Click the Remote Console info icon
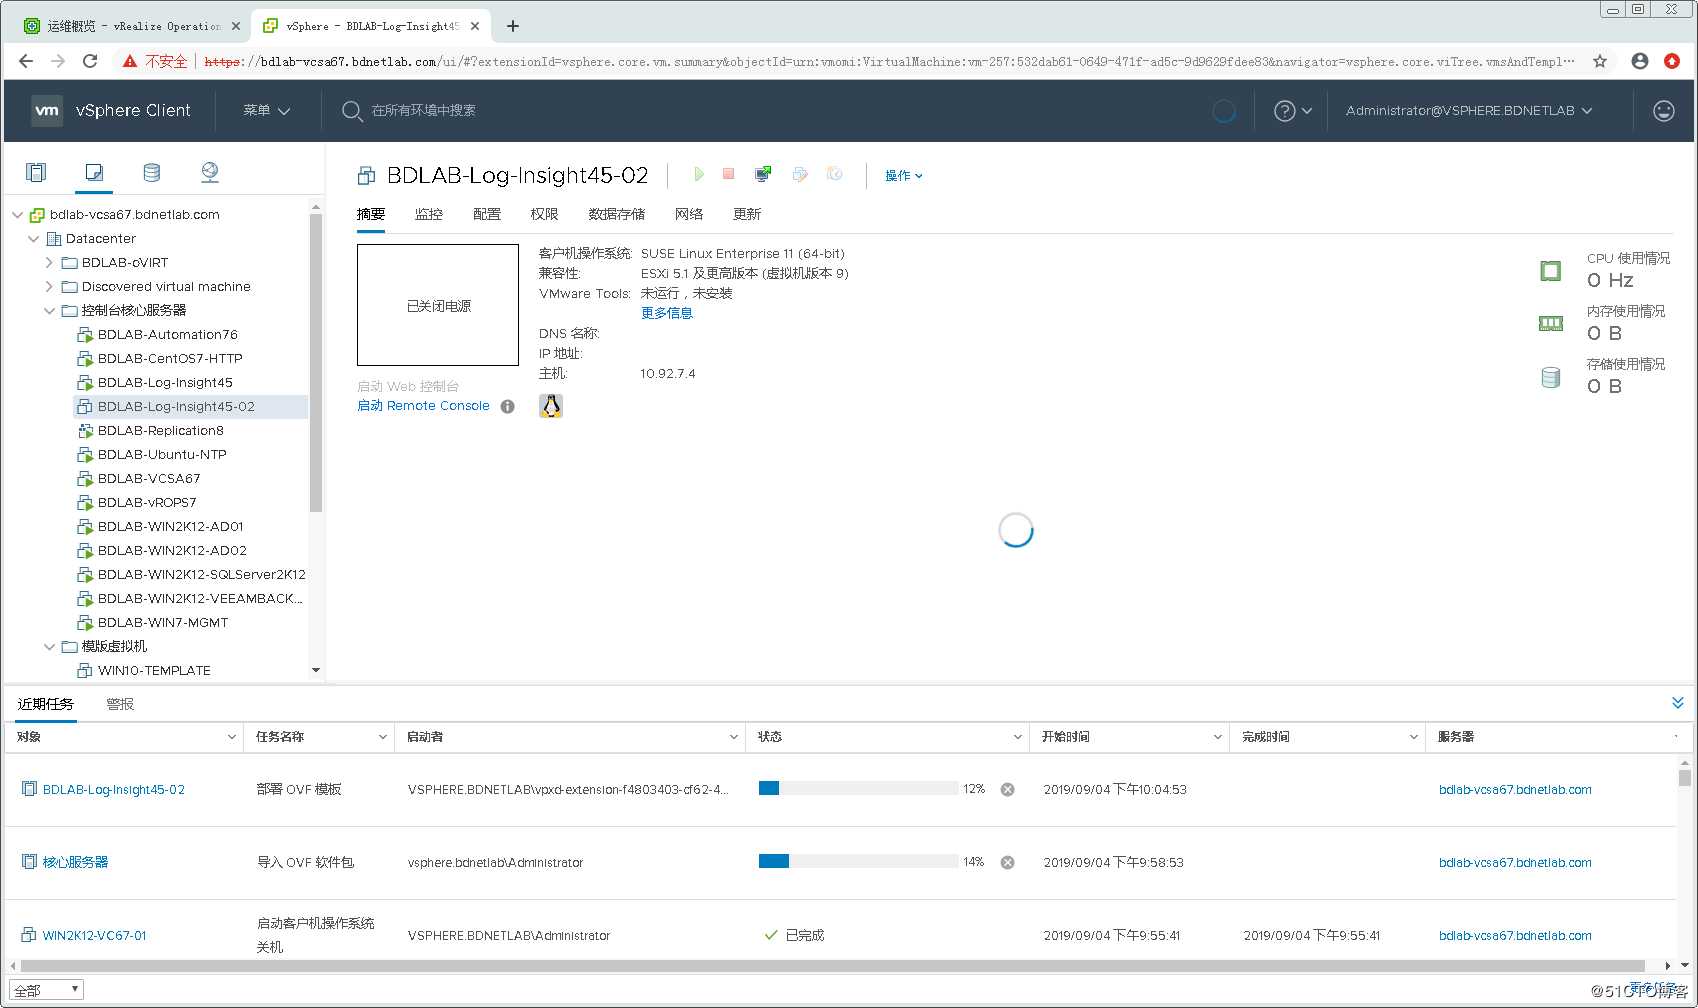 (508, 406)
